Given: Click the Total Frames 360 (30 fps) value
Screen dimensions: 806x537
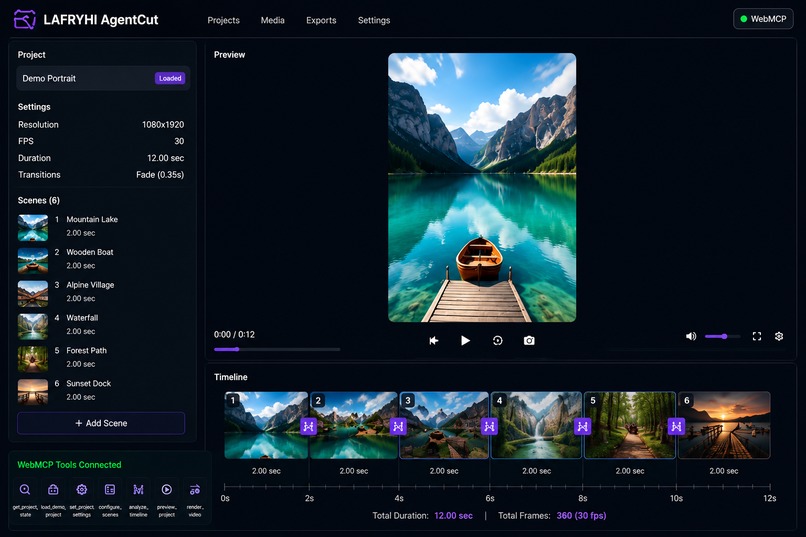Looking at the screenshot, I should pos(581,515).
